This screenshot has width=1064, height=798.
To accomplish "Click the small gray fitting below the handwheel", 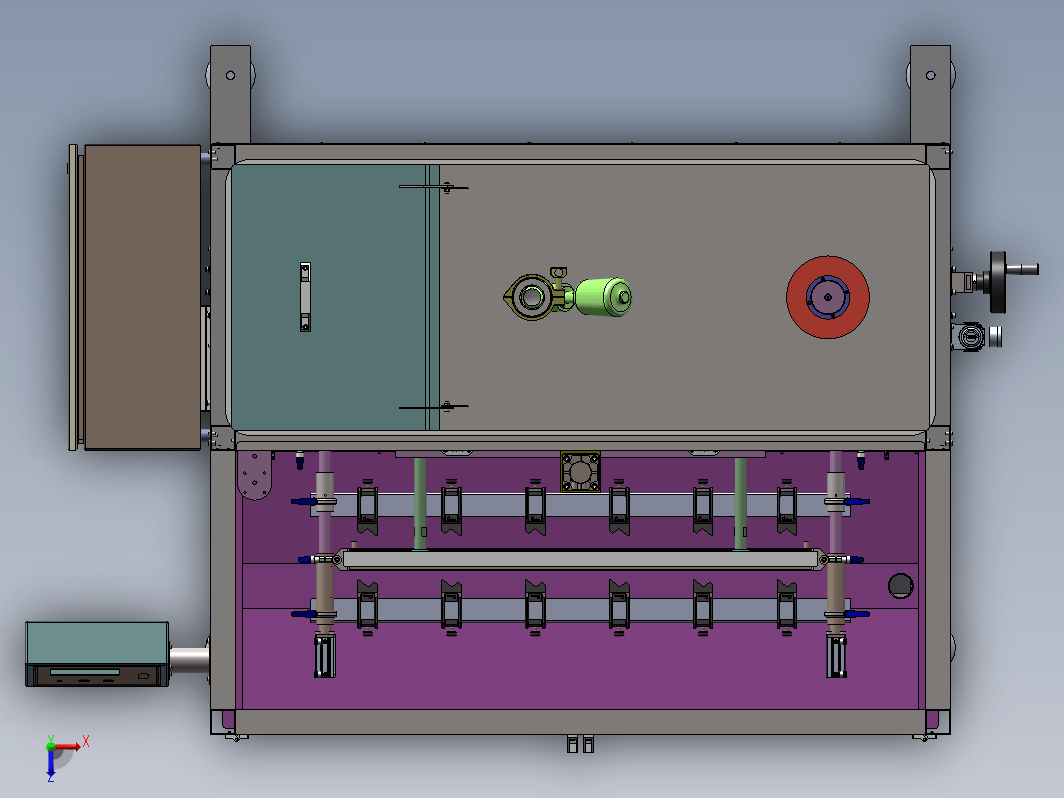I will (971, 337).
